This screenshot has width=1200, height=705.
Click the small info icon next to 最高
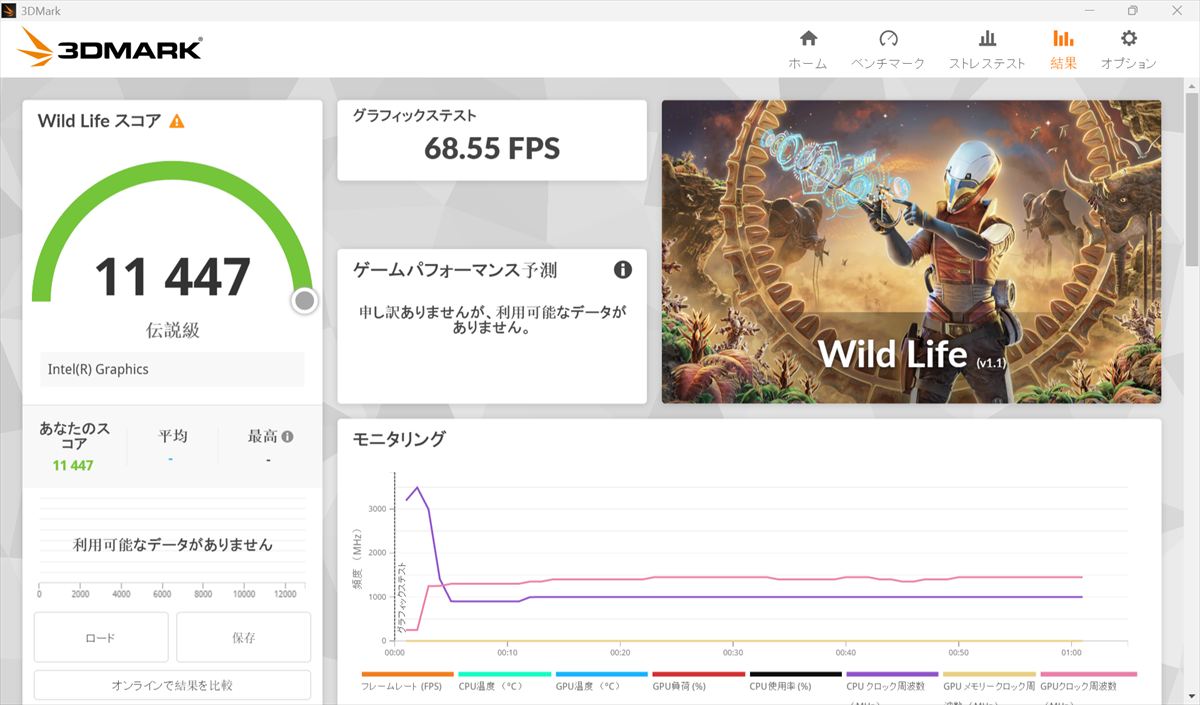click(288, 437)
